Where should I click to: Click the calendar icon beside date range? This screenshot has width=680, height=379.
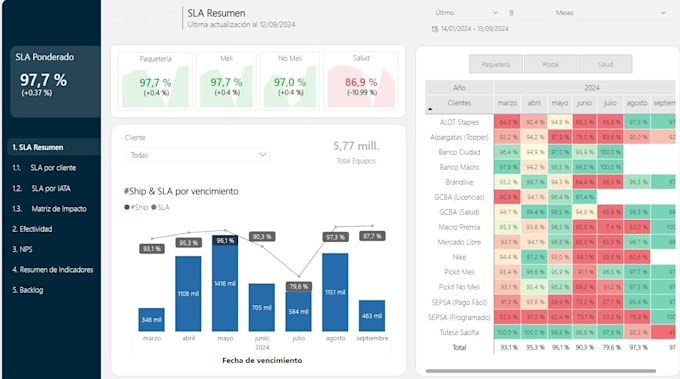coord(435,29)
